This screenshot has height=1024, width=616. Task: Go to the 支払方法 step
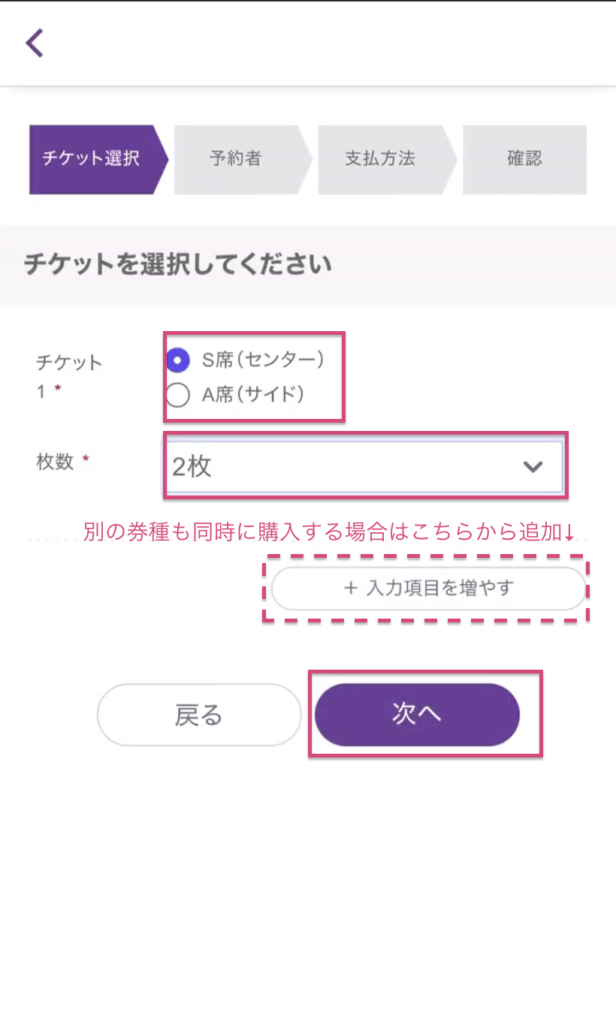pos(380,159)
